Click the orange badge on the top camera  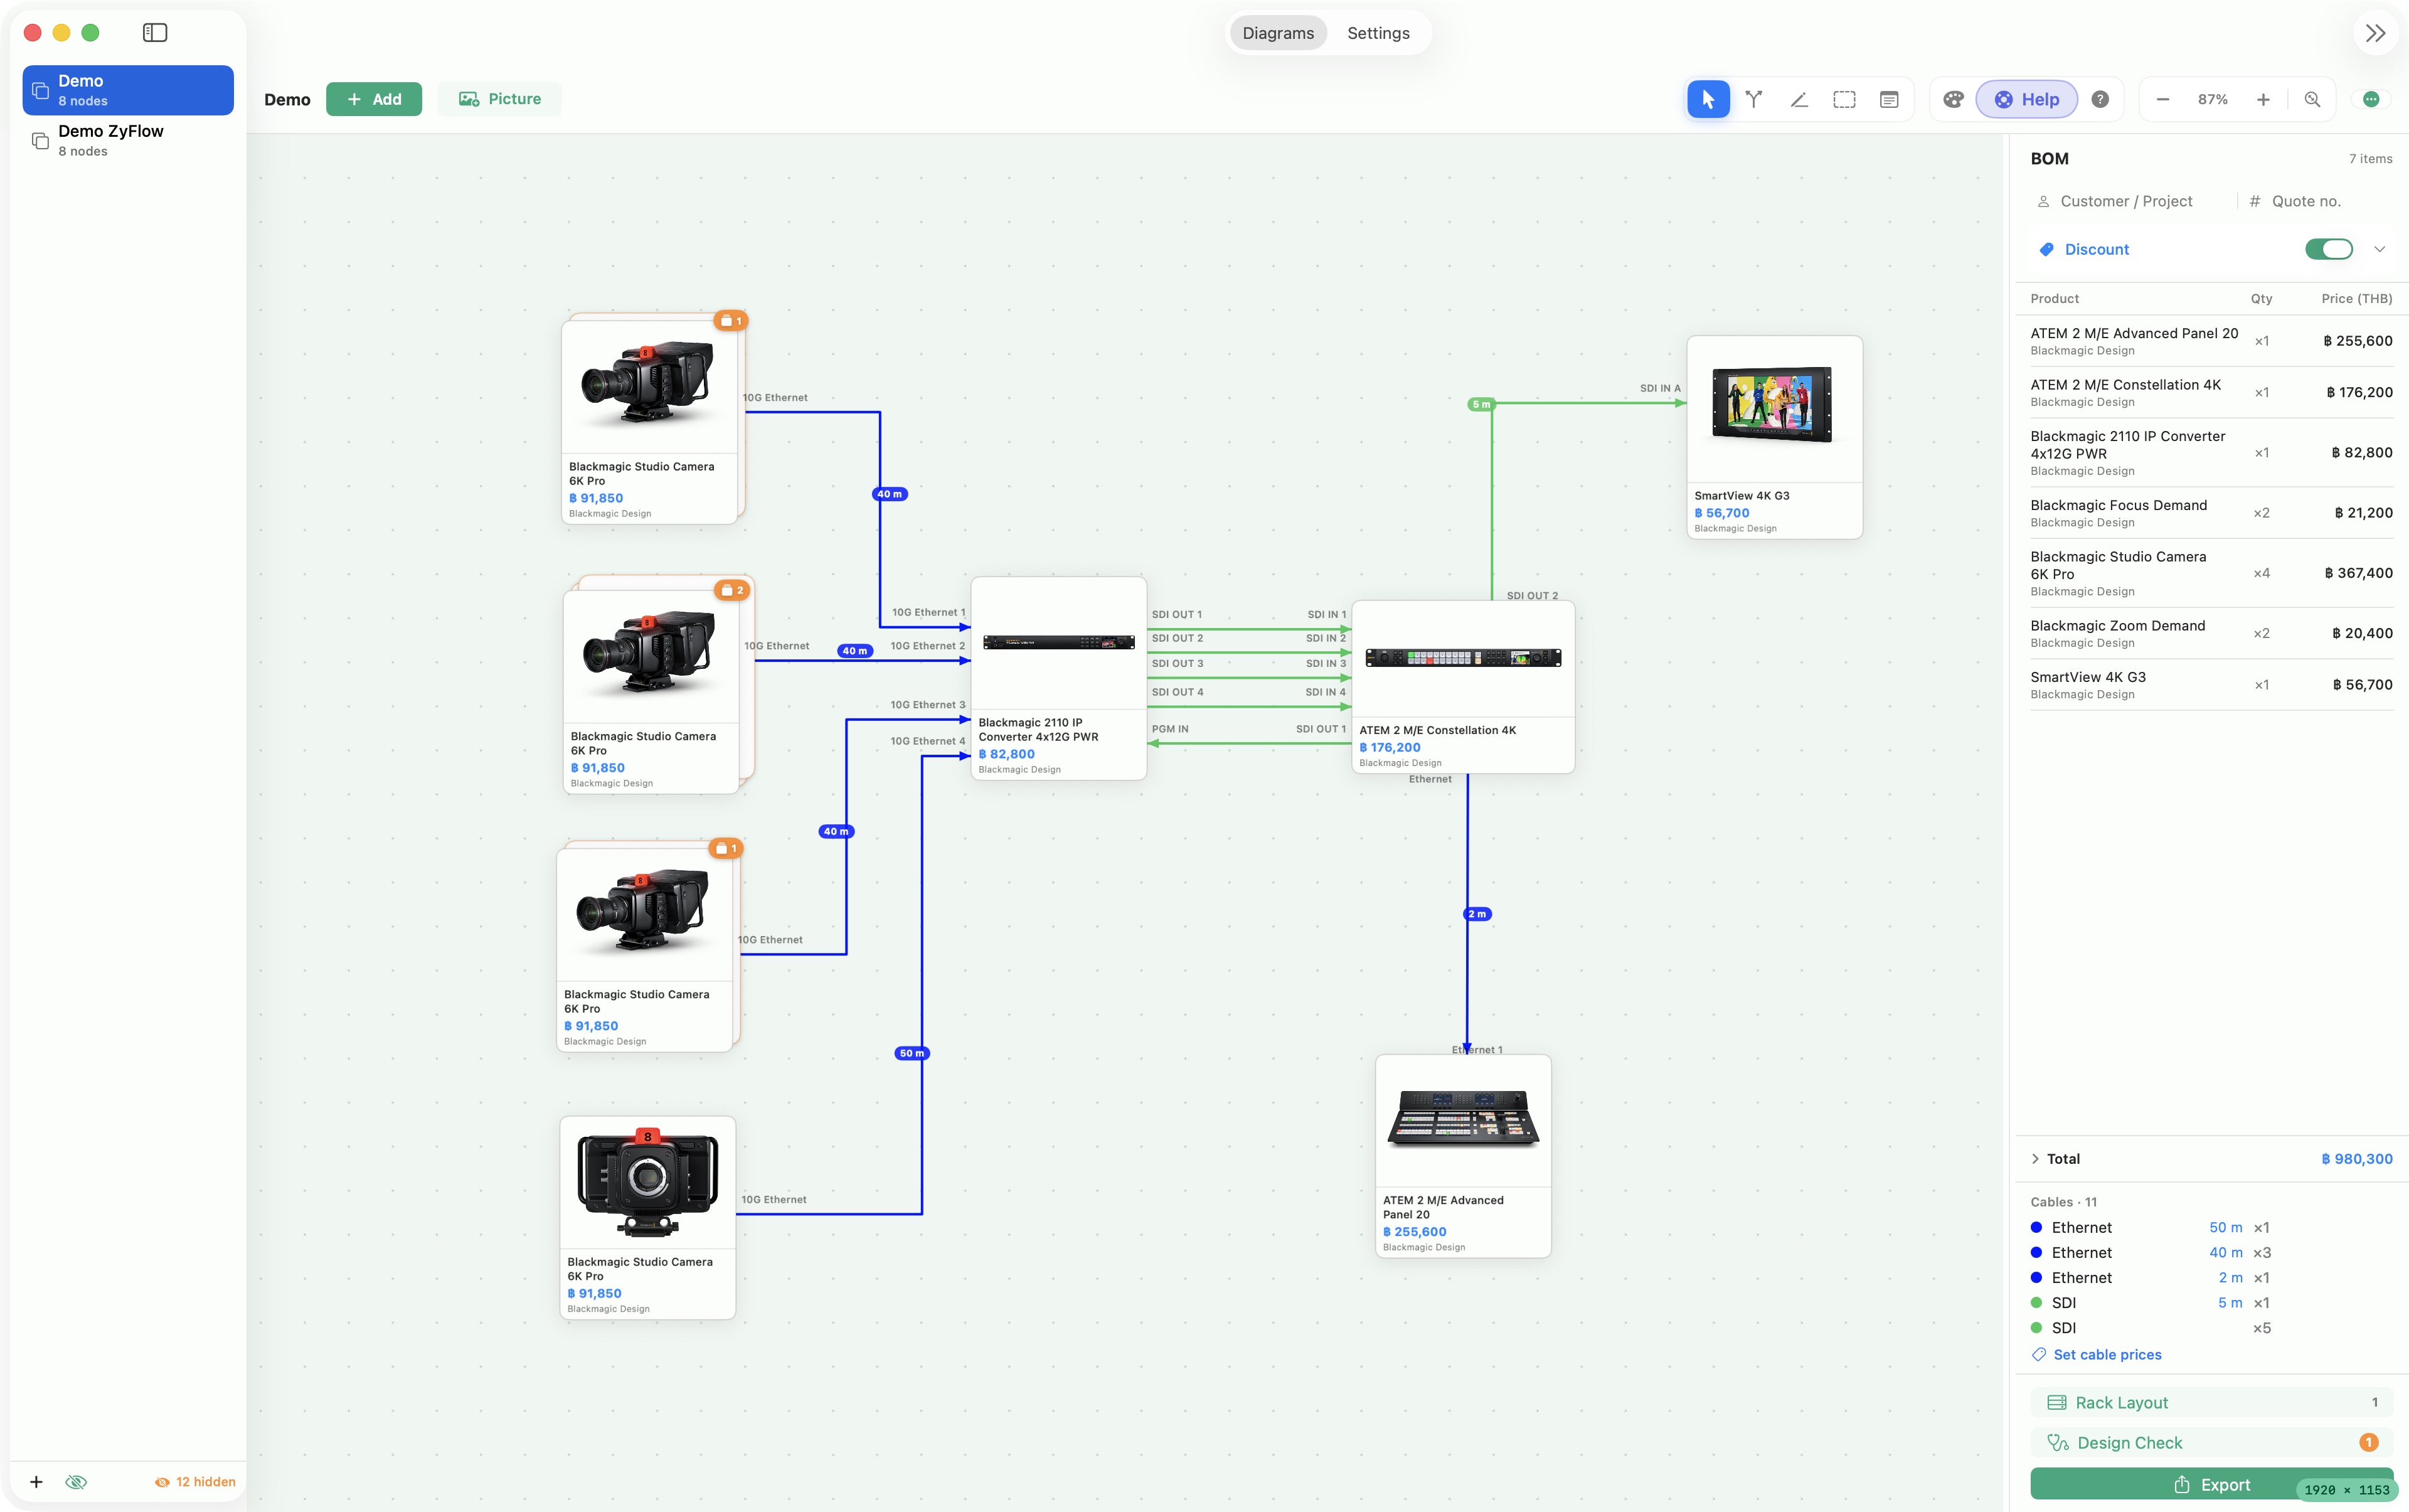(x=731, y=321)
